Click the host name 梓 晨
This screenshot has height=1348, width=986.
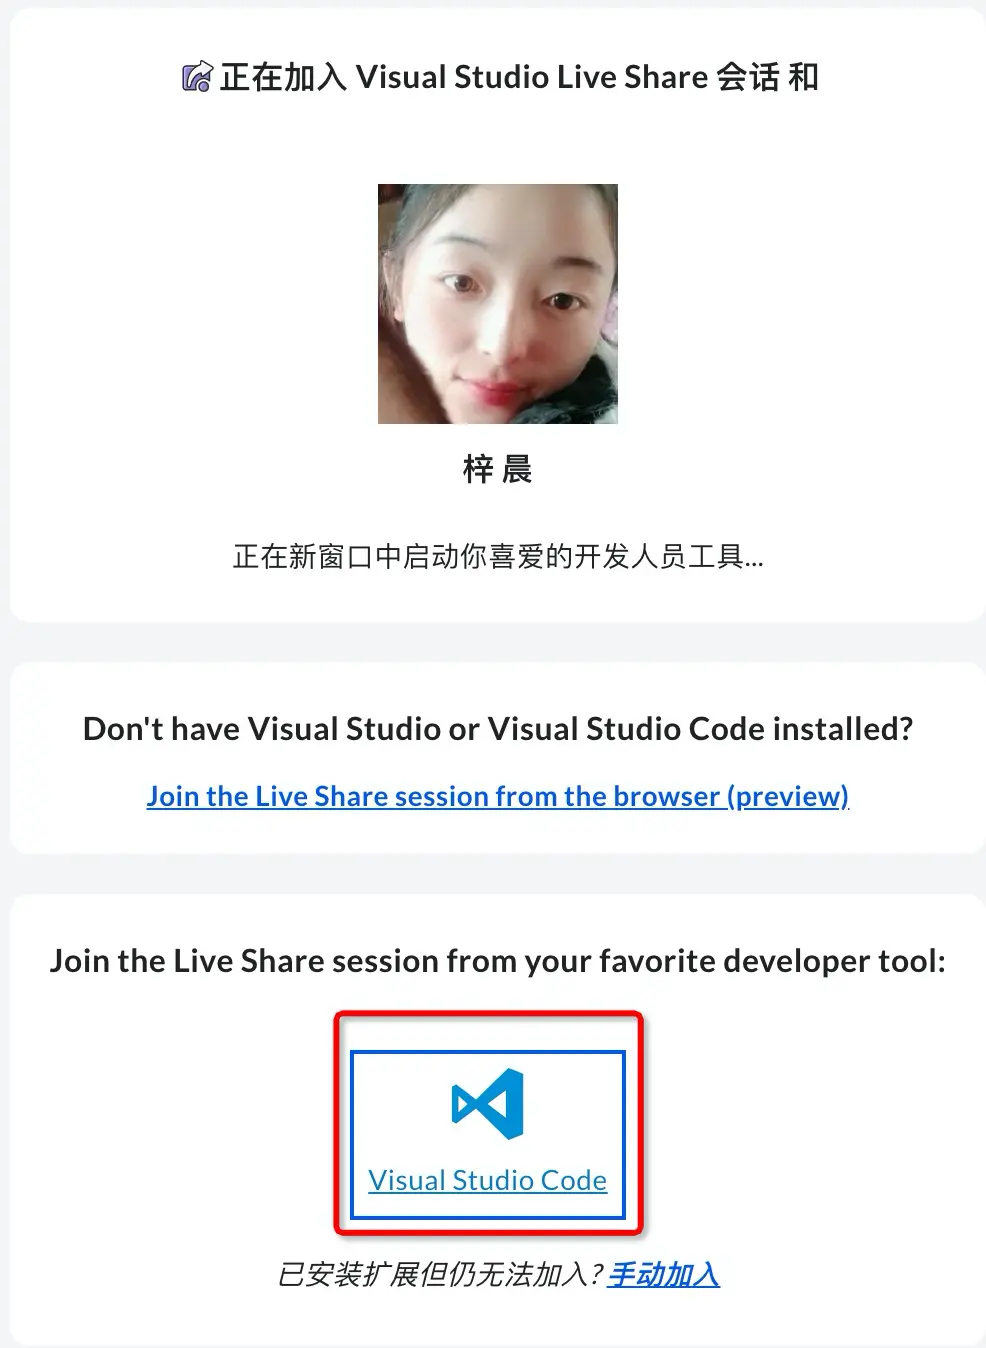point(498,469)
